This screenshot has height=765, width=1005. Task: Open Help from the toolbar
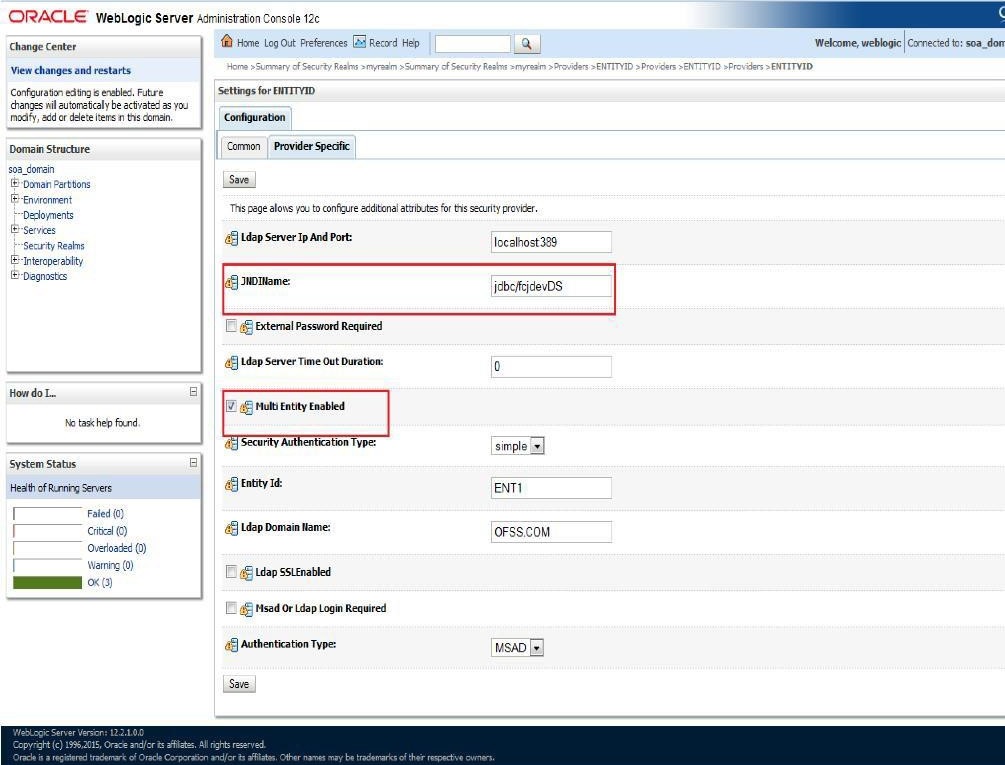[x=411, y=43]
